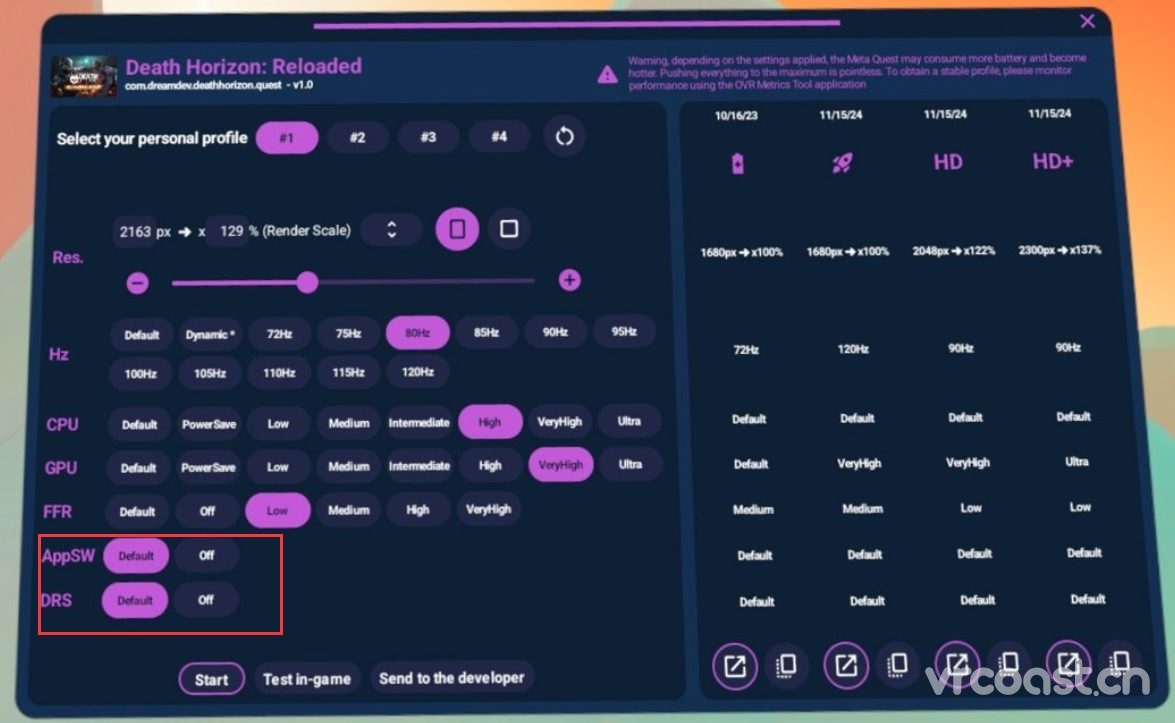Set CPU level to Ultra

coord(629,421)
